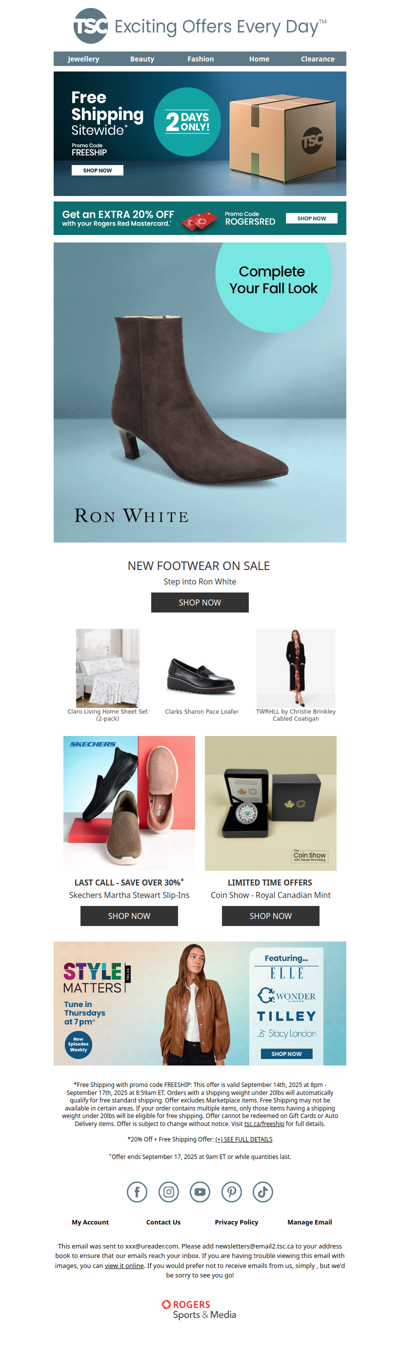
Task: Click the Rogers Sports & Media logo
Action: [x=200, y=1309]
